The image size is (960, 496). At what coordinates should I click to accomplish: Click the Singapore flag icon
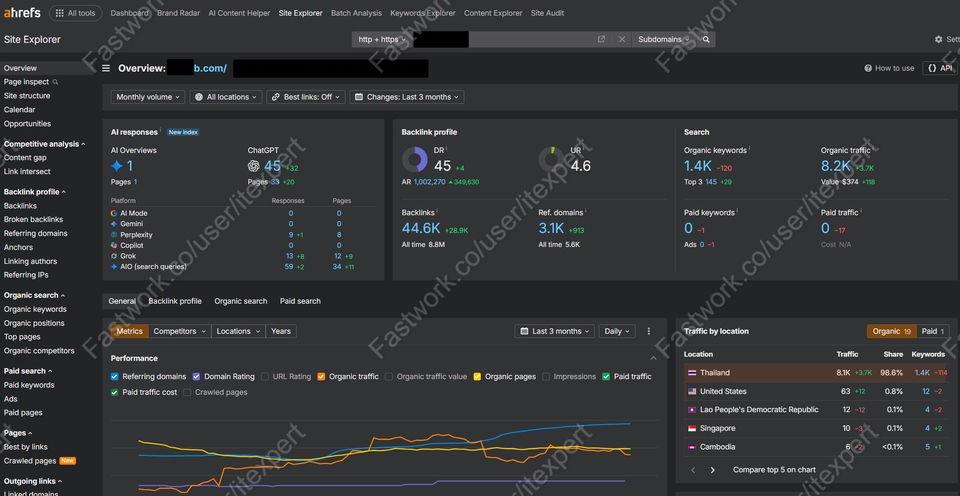pos(692,429)
